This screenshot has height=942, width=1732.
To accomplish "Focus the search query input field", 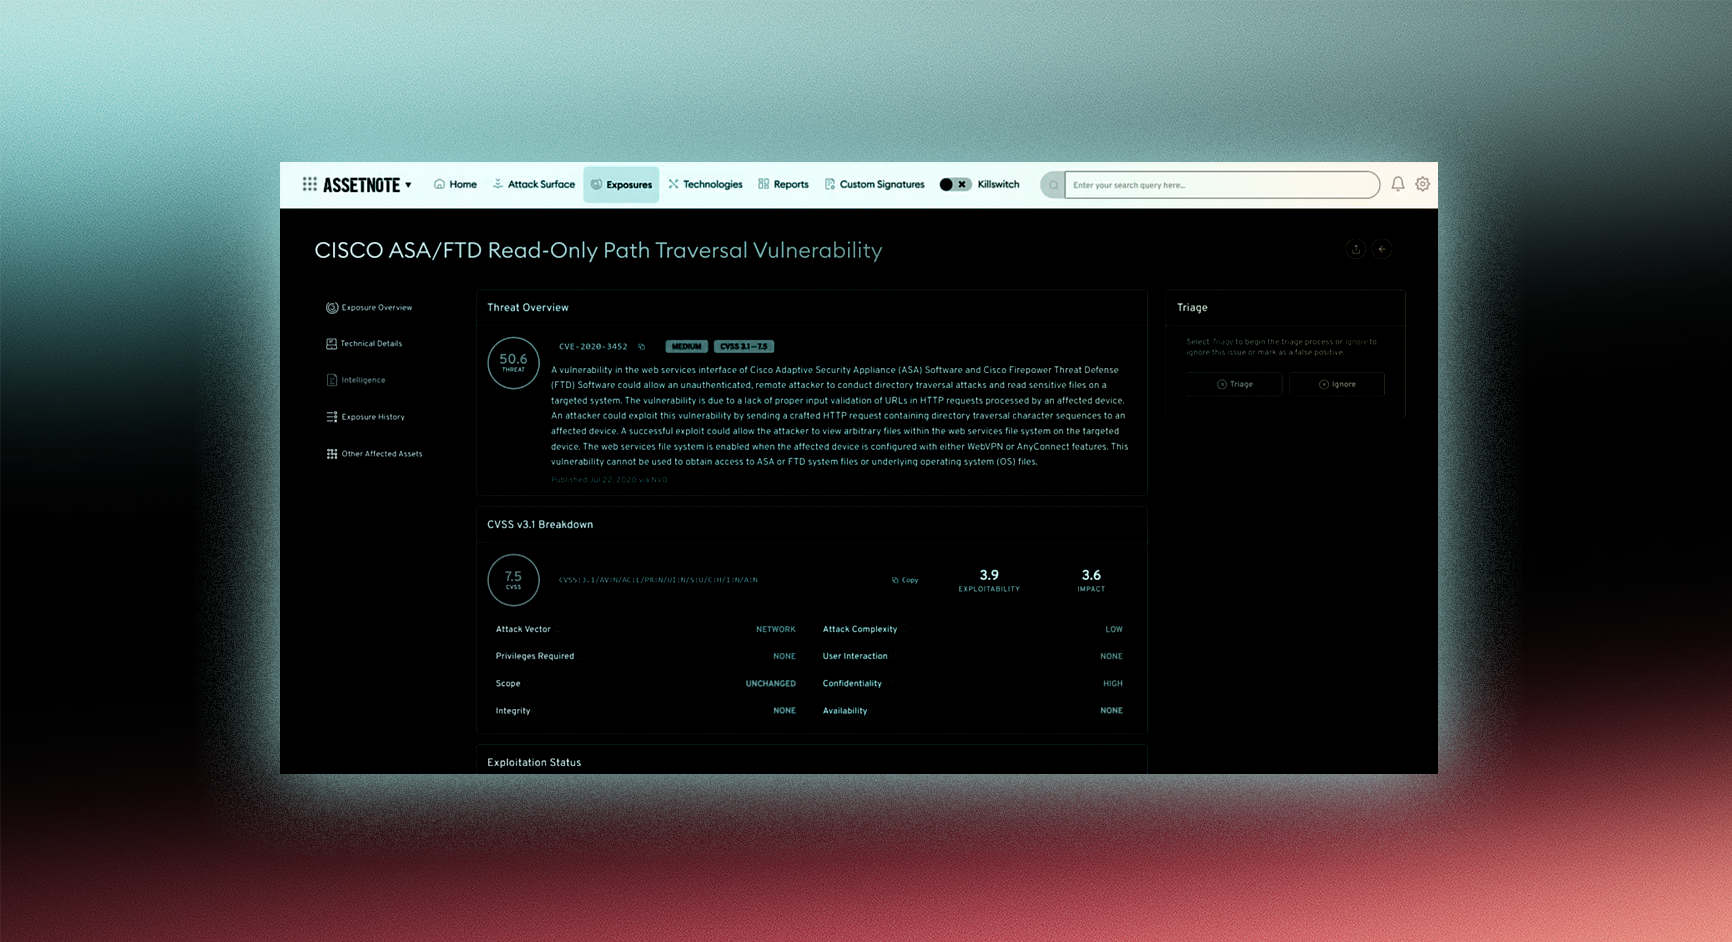I will pos(1221,185).
